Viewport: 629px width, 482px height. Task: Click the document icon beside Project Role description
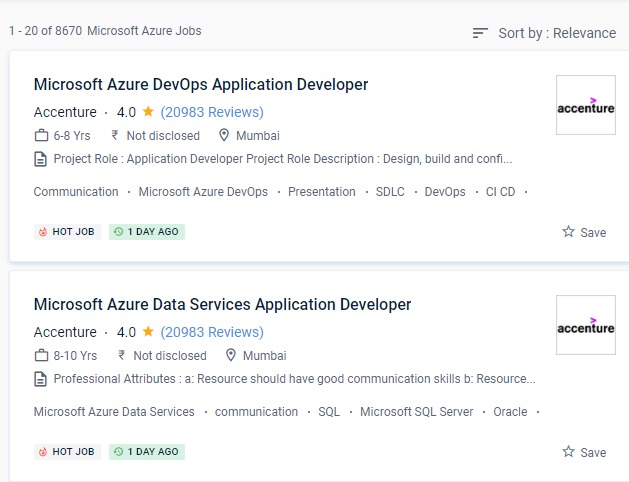[41, 159]
